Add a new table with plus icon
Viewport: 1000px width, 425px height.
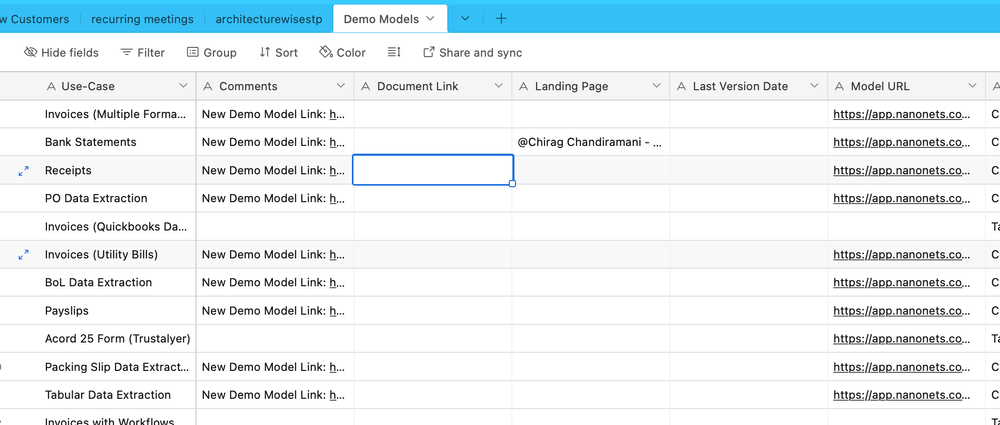point(501,18)
